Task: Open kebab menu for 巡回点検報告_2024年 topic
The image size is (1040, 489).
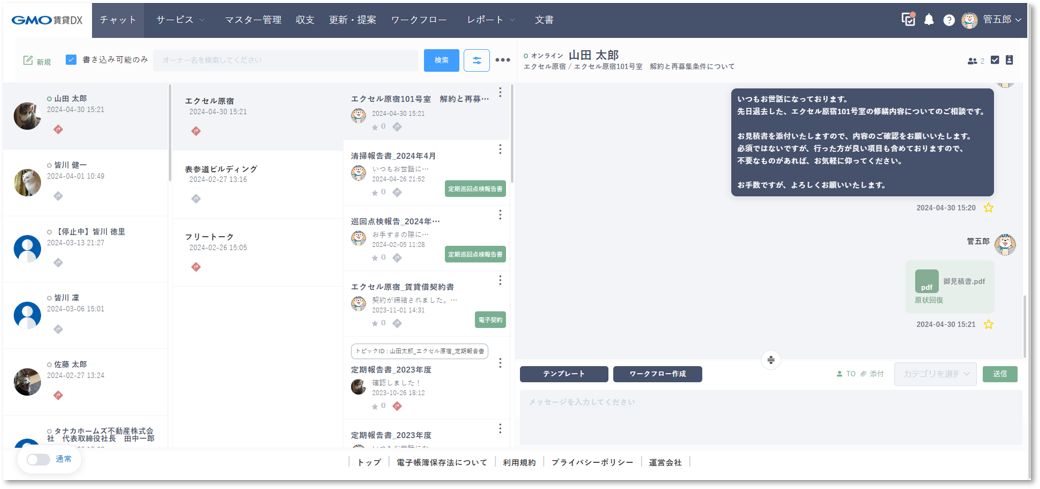Action: 500,215
